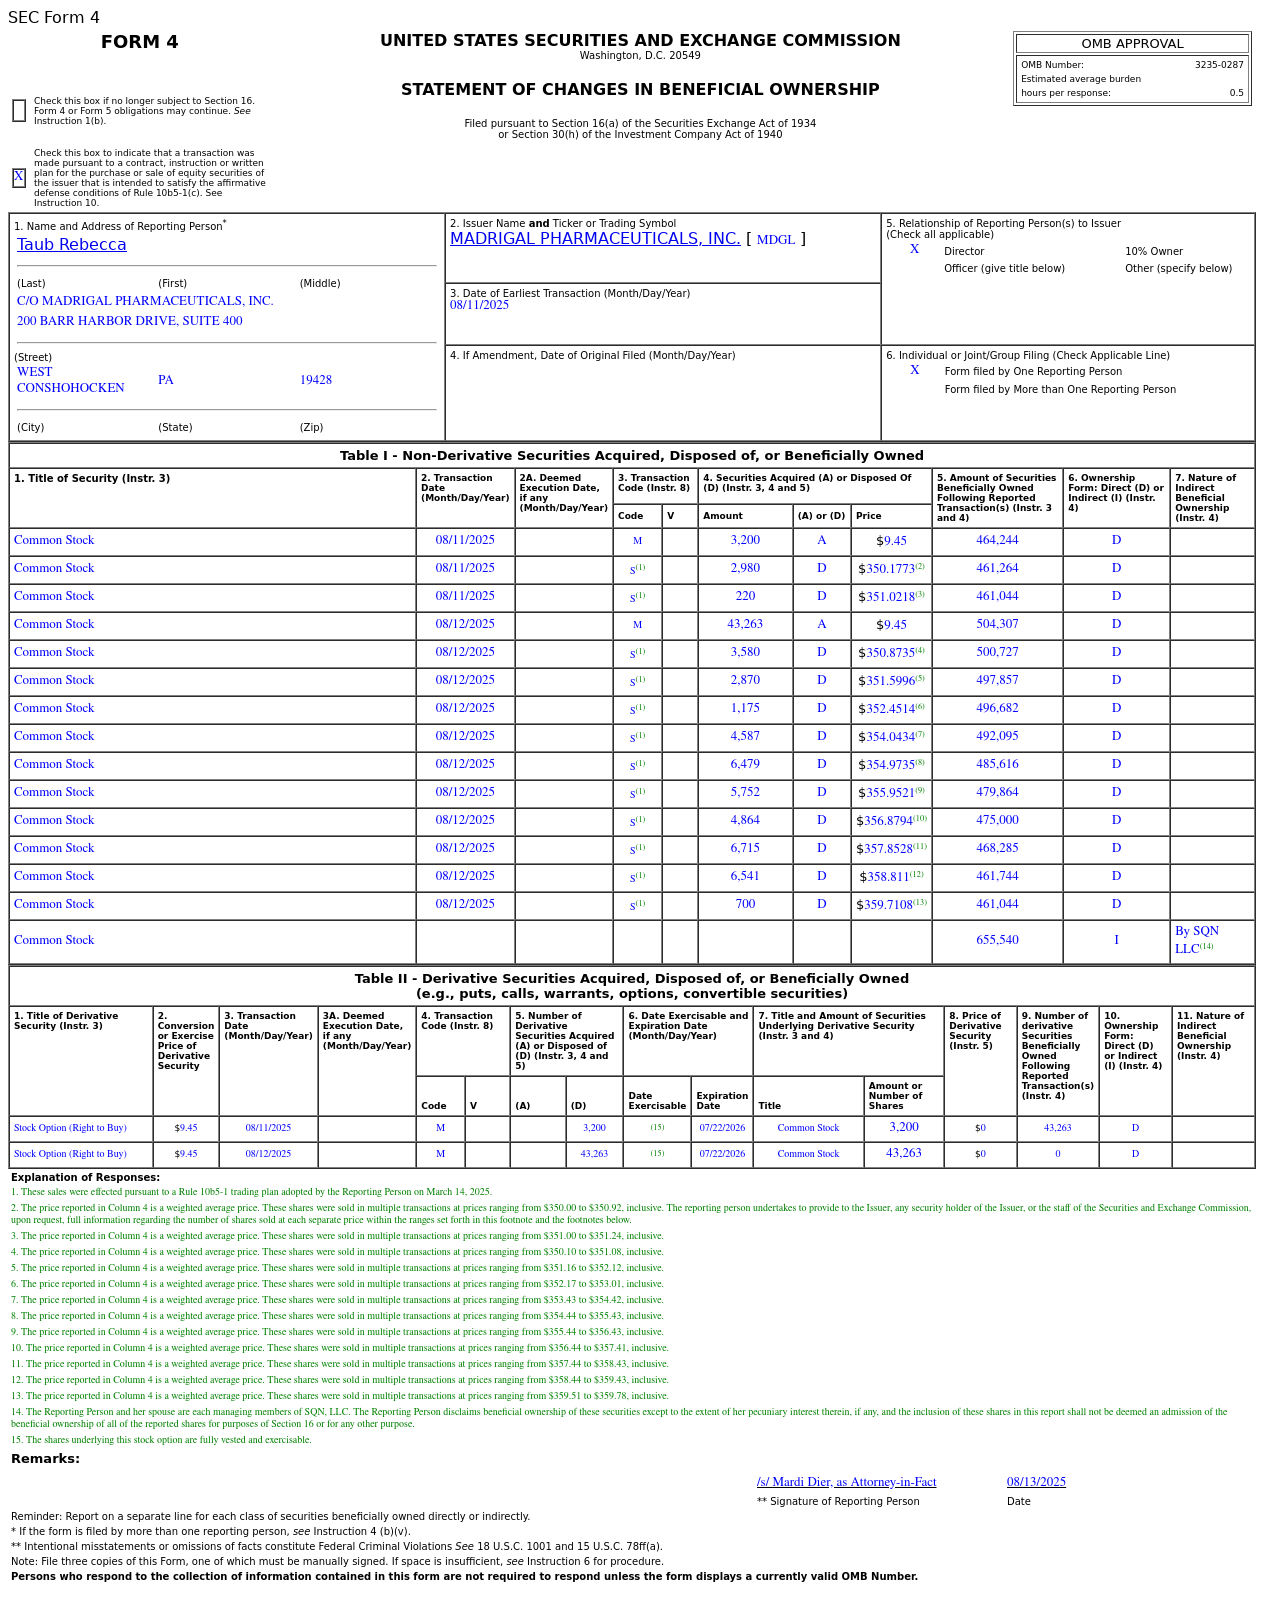1264x1606 pixels.
Task: Click the sale price $350.1773
Action: click(886, 569)
